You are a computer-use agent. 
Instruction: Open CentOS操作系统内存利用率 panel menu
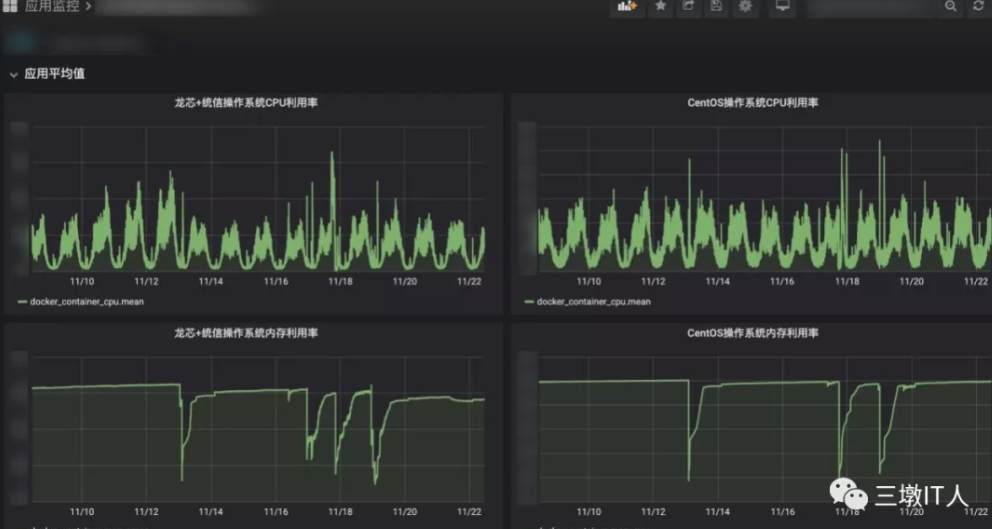point(752,333)
